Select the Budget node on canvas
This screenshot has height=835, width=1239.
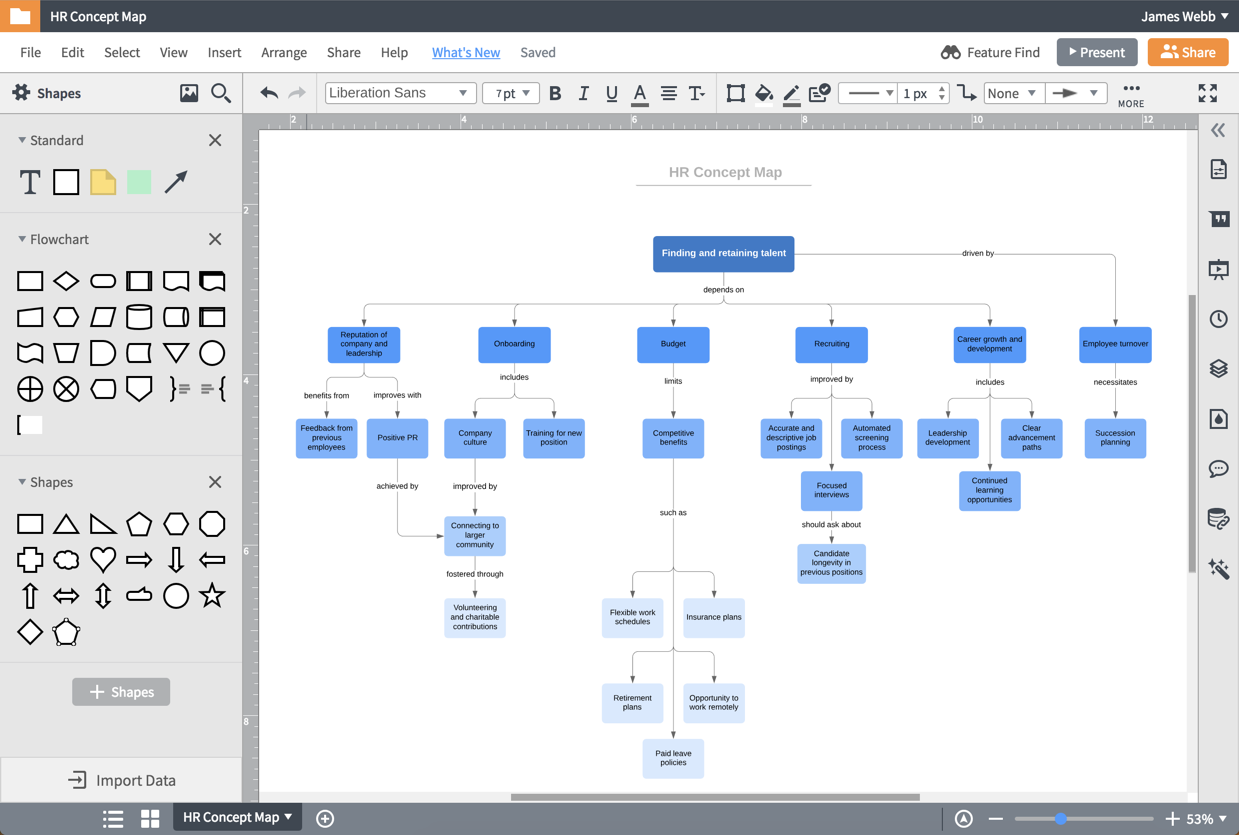pos(673,344)
